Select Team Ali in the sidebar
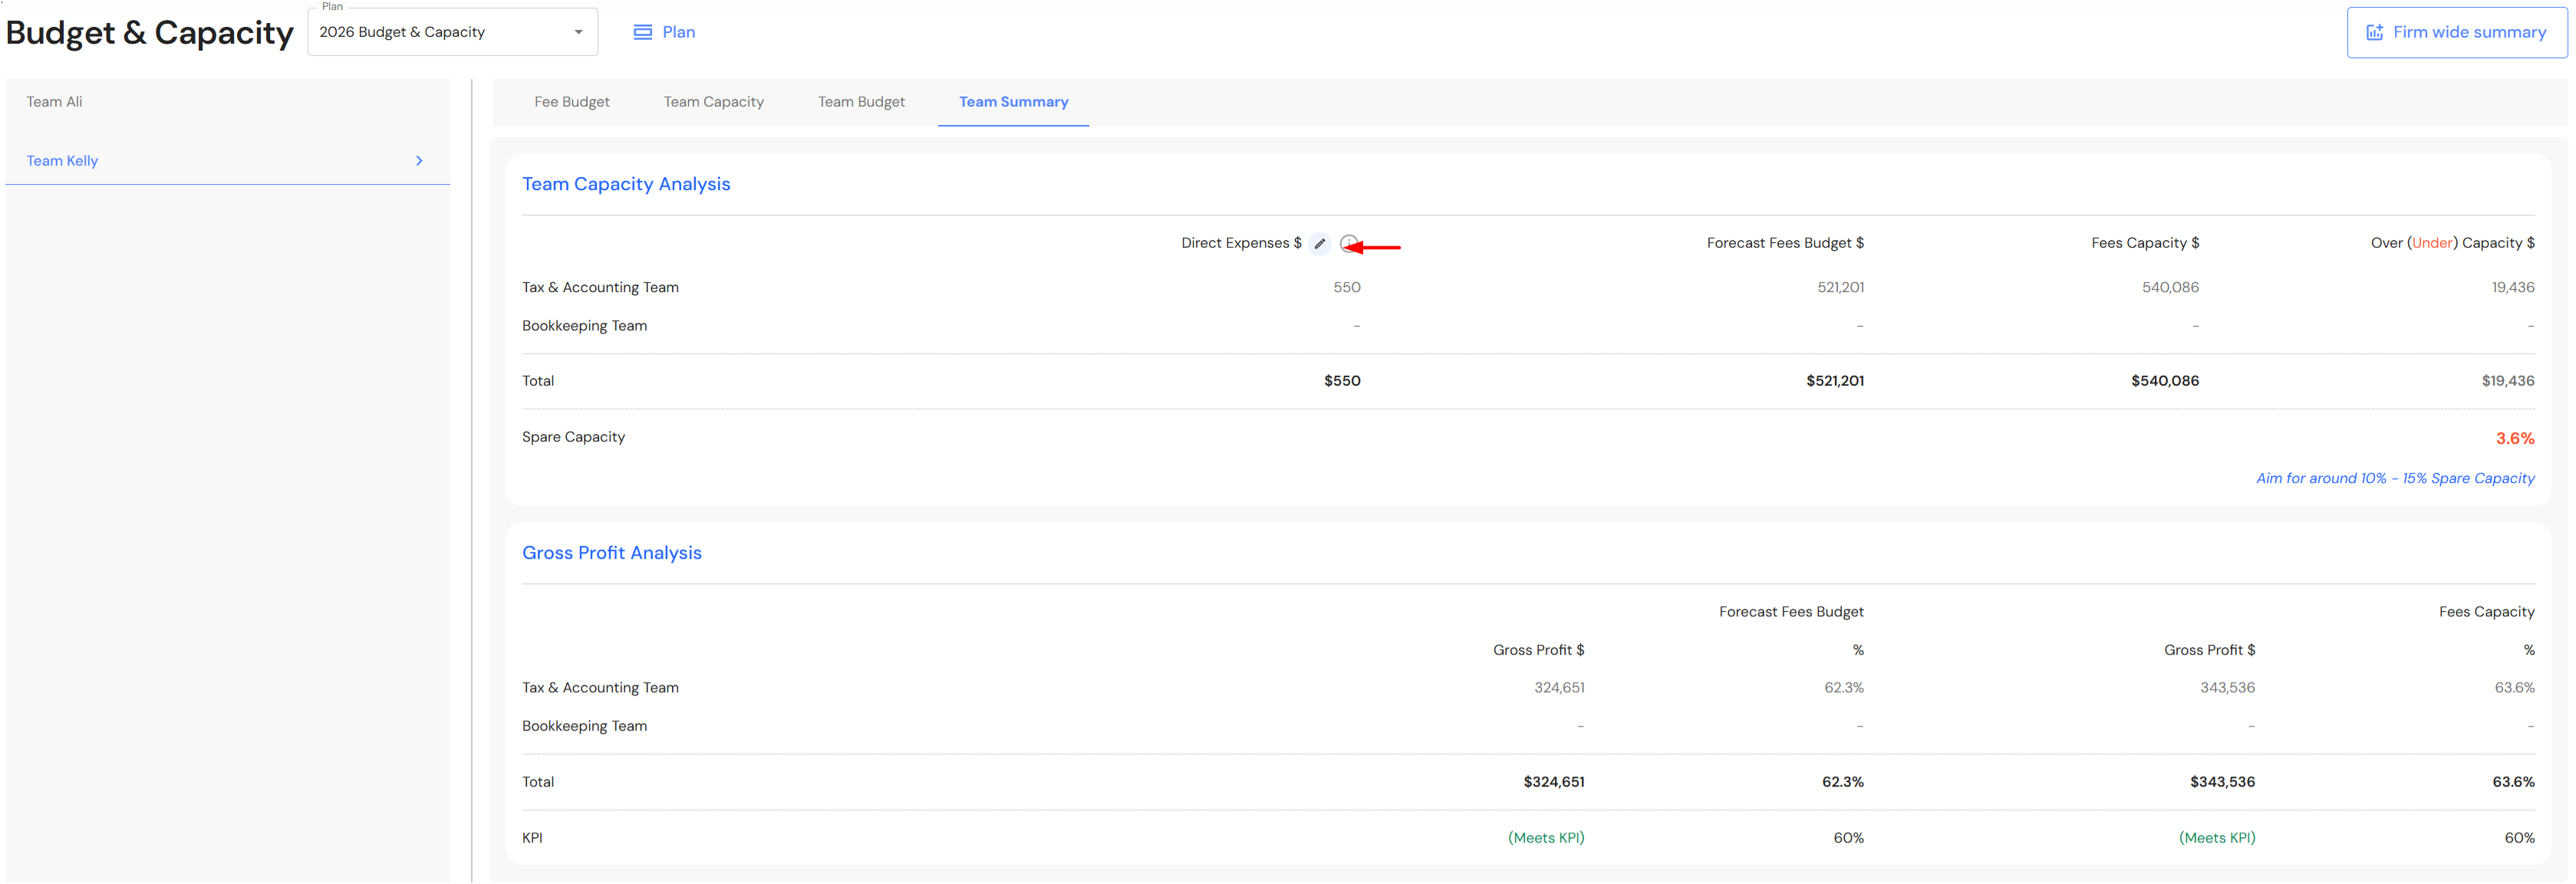The image size is (2576, 884). click(x=55, y=102)
